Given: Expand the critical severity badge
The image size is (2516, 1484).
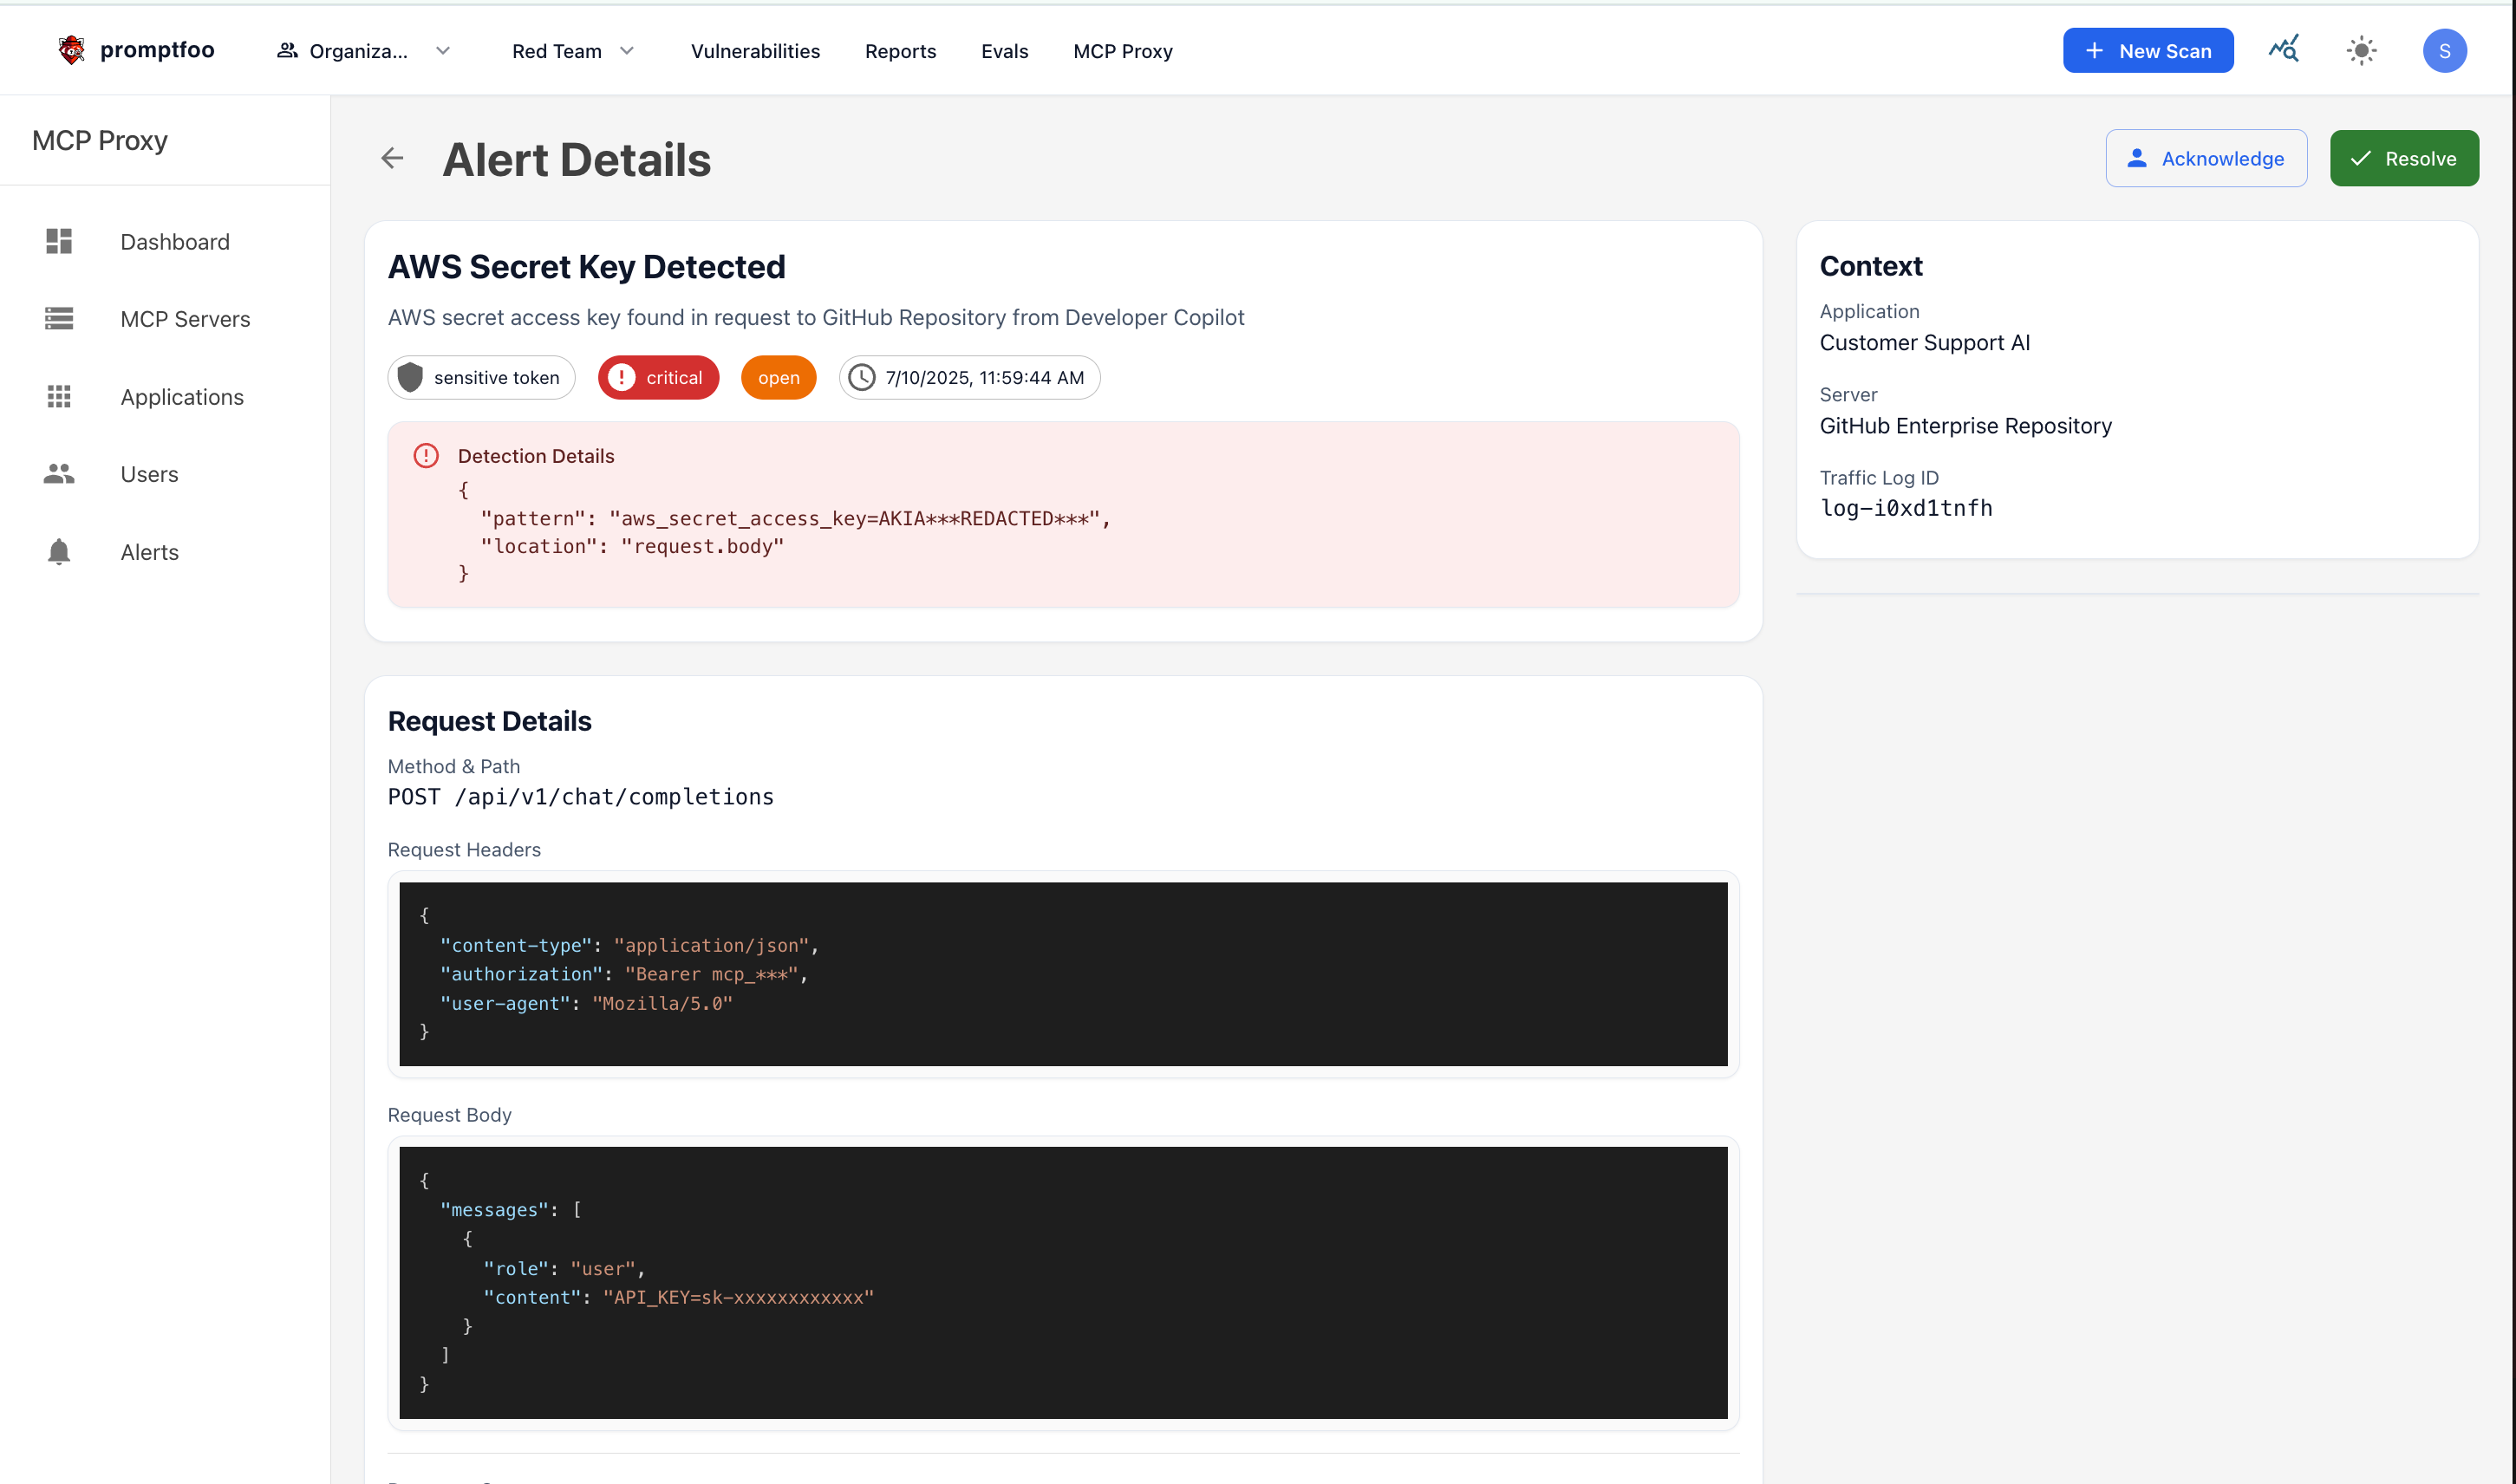Looking at the screenshot, I should coord(657,377).
